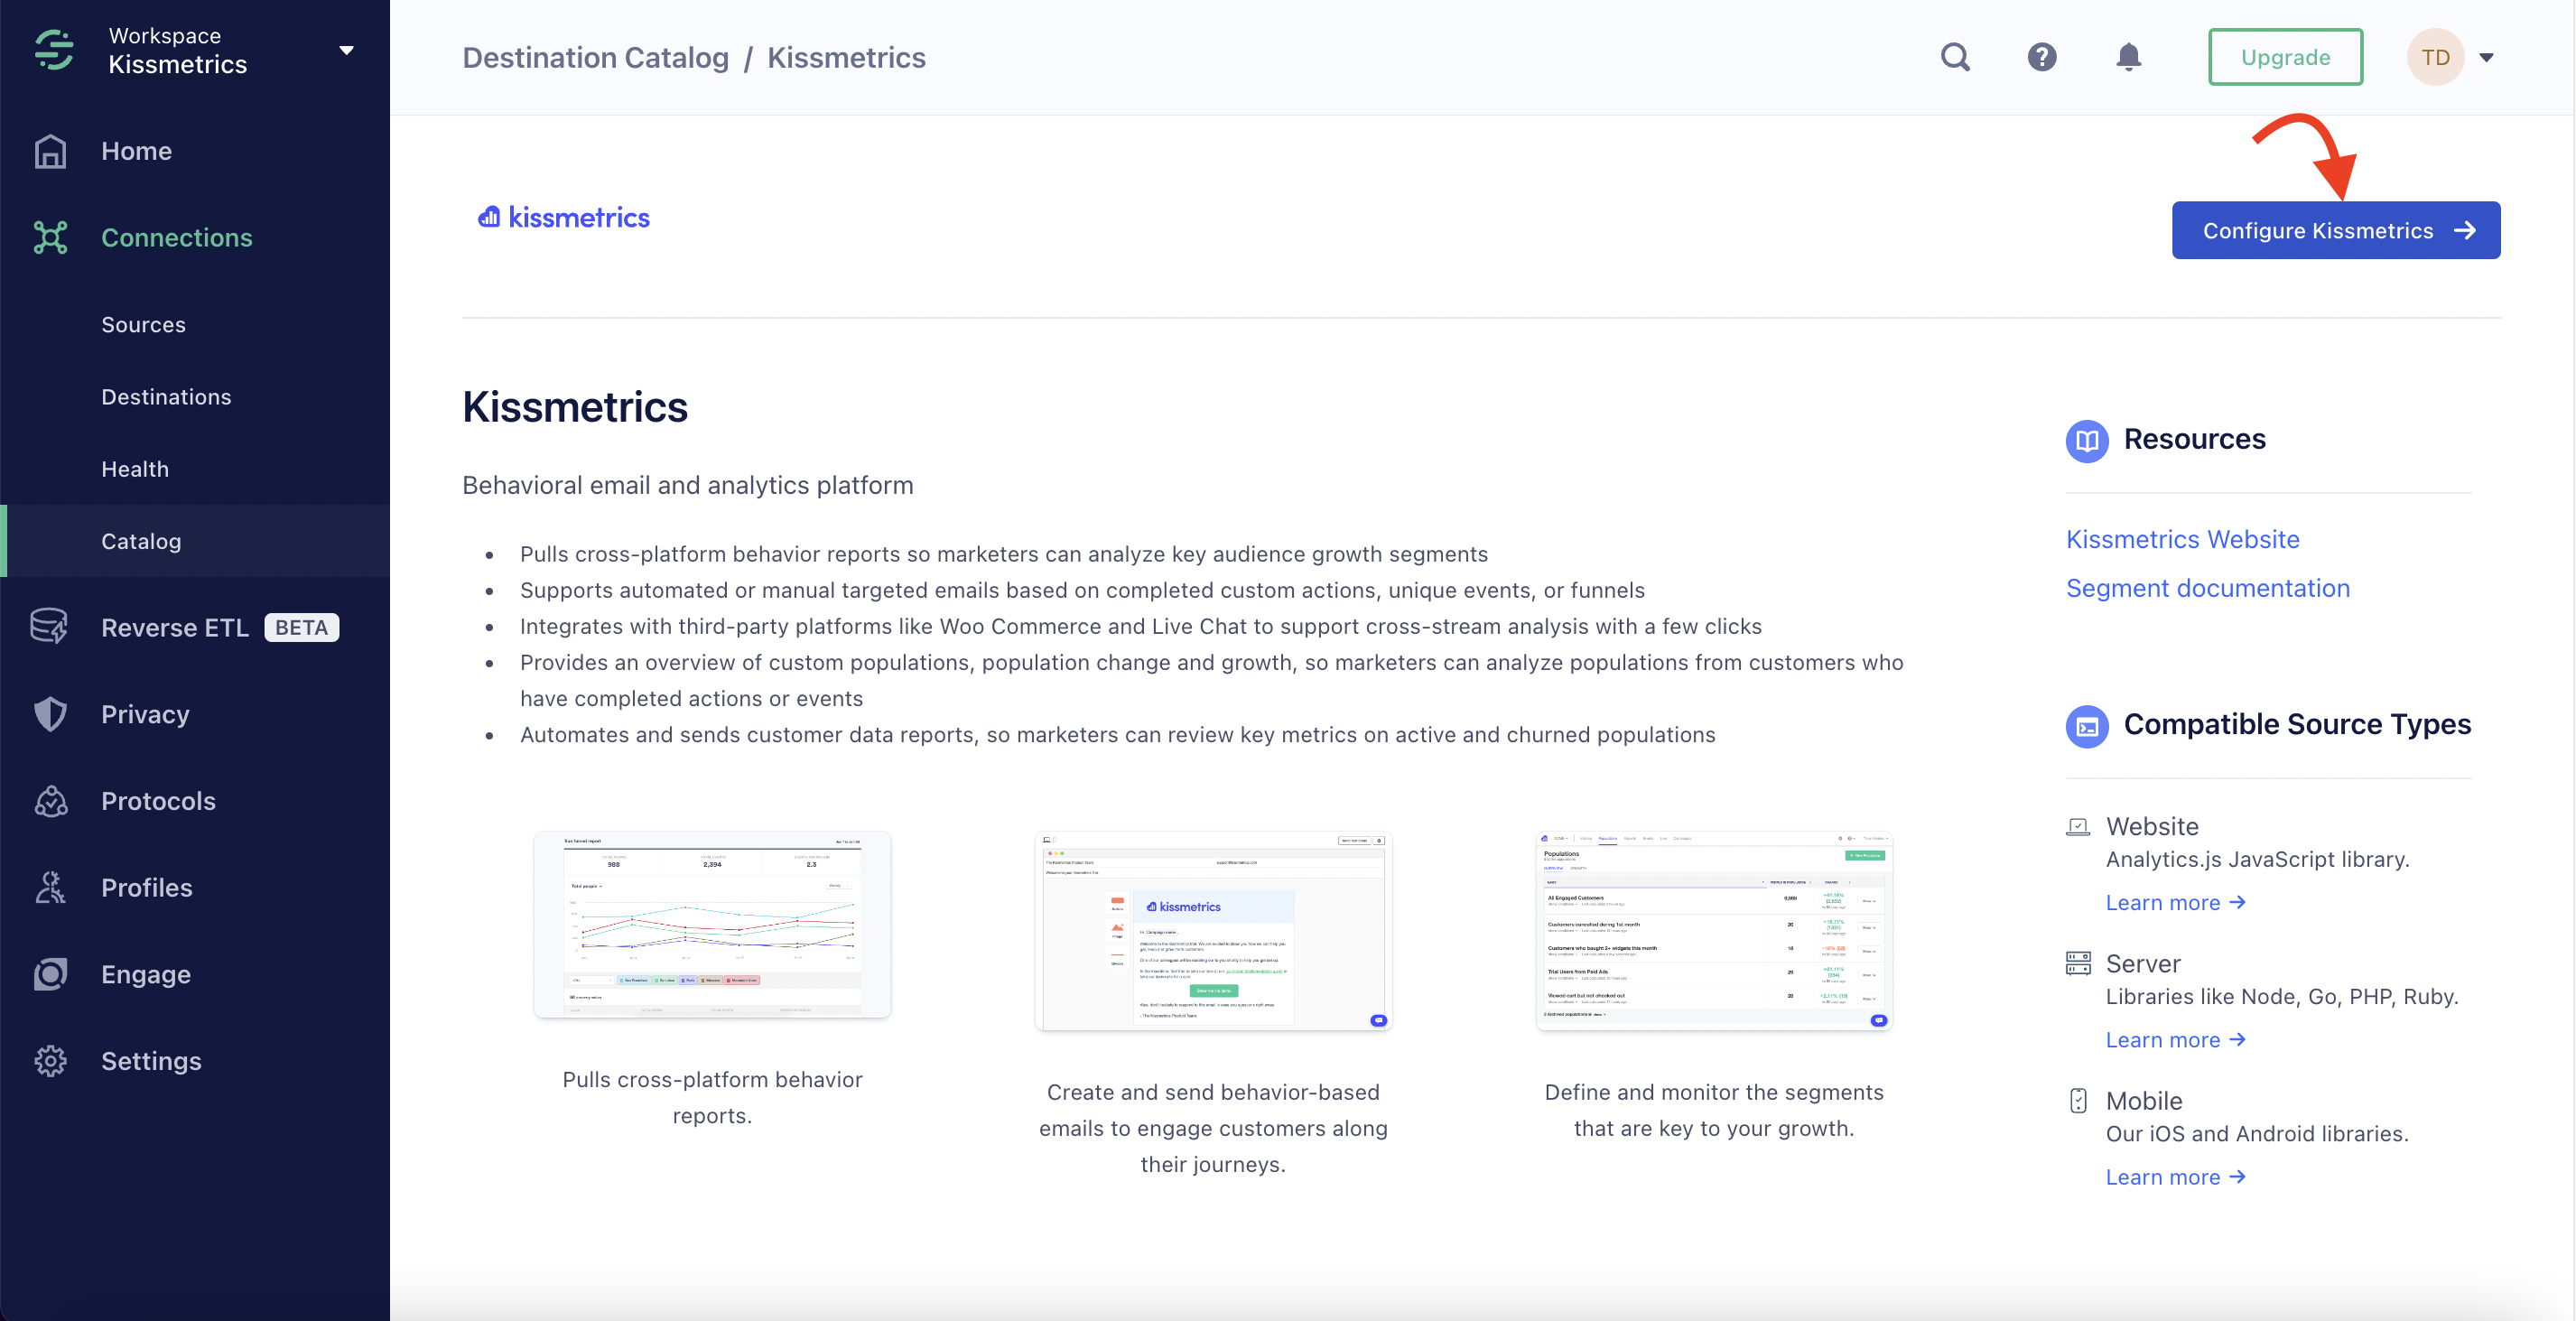Open the Segment documentation link
Image resolution: width=2576 pixels, height=1321 pixels.
pos(2207,589)
